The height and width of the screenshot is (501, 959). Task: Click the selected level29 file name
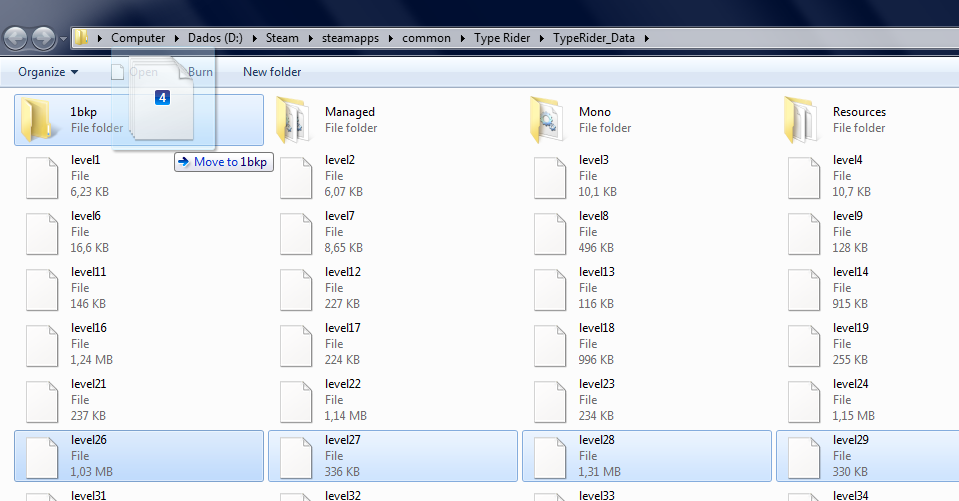(x=851, y=440)
